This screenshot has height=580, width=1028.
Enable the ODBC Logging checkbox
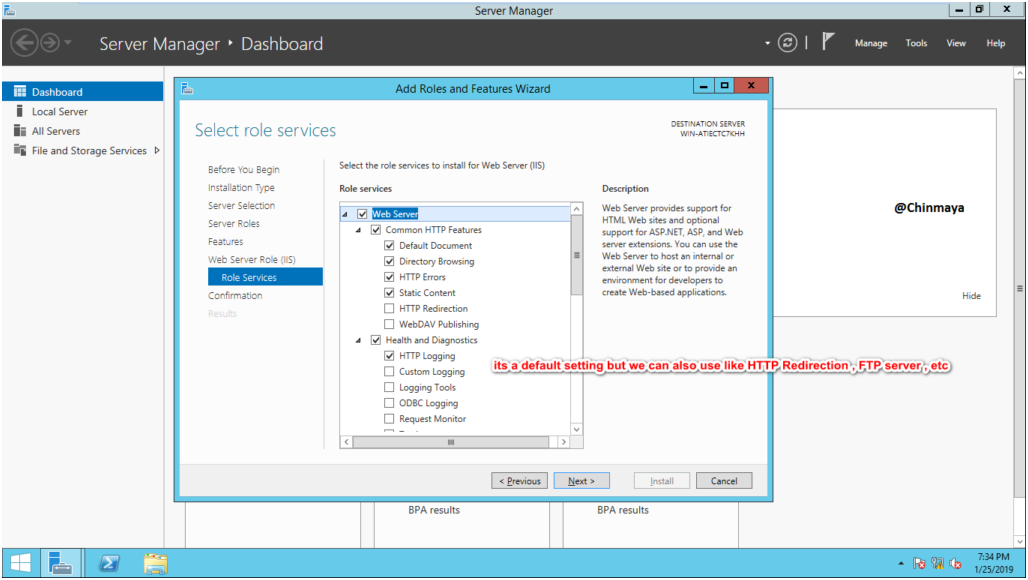[389, 403]
